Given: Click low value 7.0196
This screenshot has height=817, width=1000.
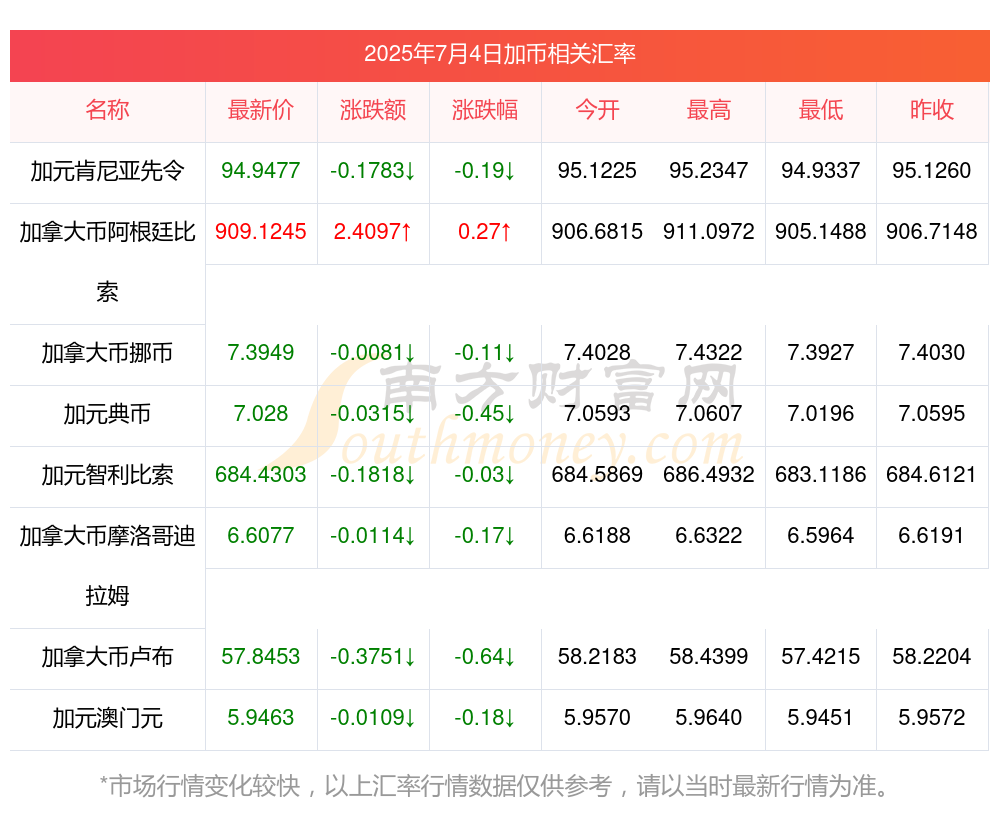Looking at the screenshot, I should point(821,413).
